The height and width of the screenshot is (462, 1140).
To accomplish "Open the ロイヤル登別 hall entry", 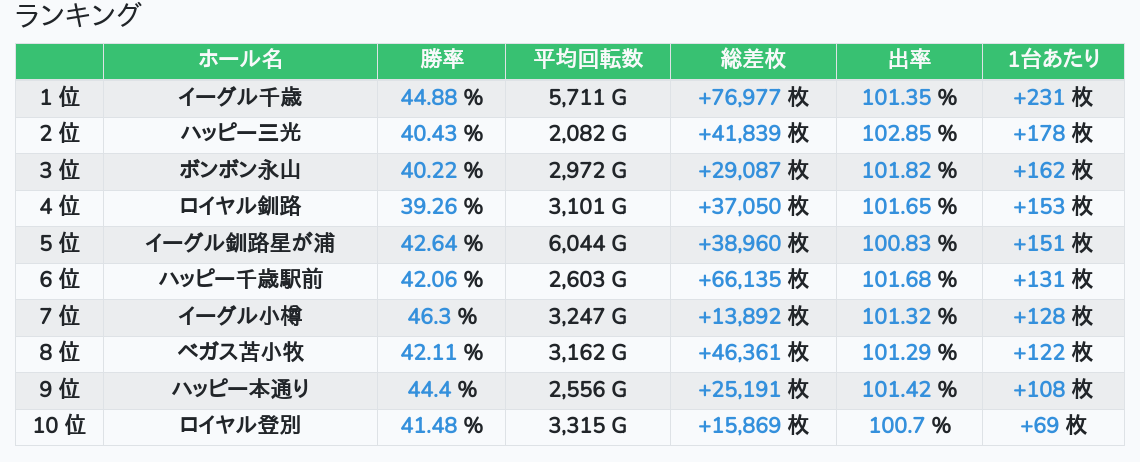I will [x=240, y=425].
